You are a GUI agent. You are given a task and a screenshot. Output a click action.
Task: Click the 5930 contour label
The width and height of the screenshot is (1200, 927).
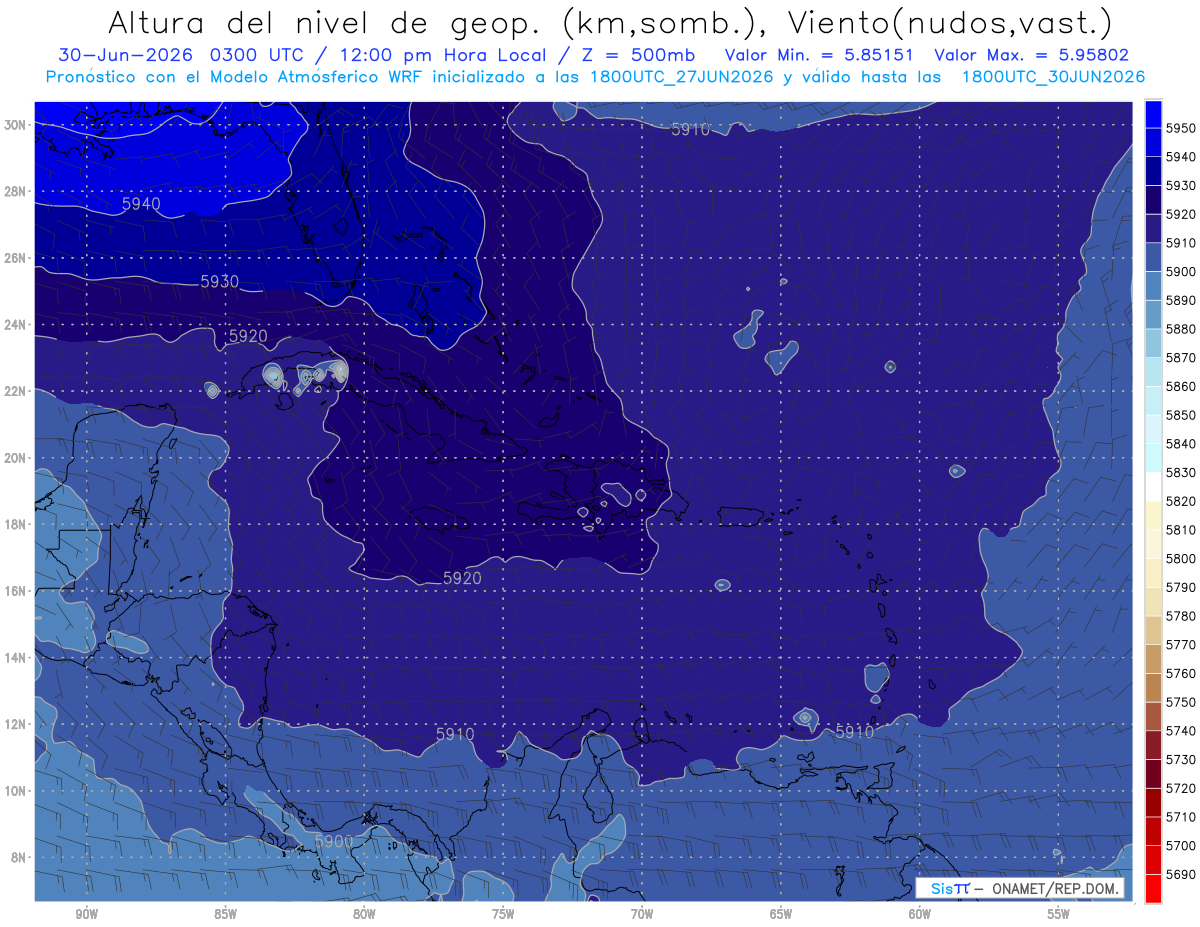point(219,282)
